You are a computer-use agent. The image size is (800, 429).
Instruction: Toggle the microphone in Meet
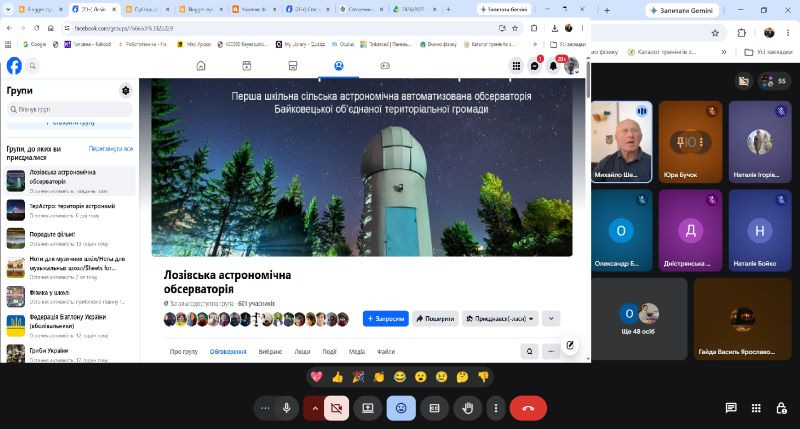tap(287, 408)
